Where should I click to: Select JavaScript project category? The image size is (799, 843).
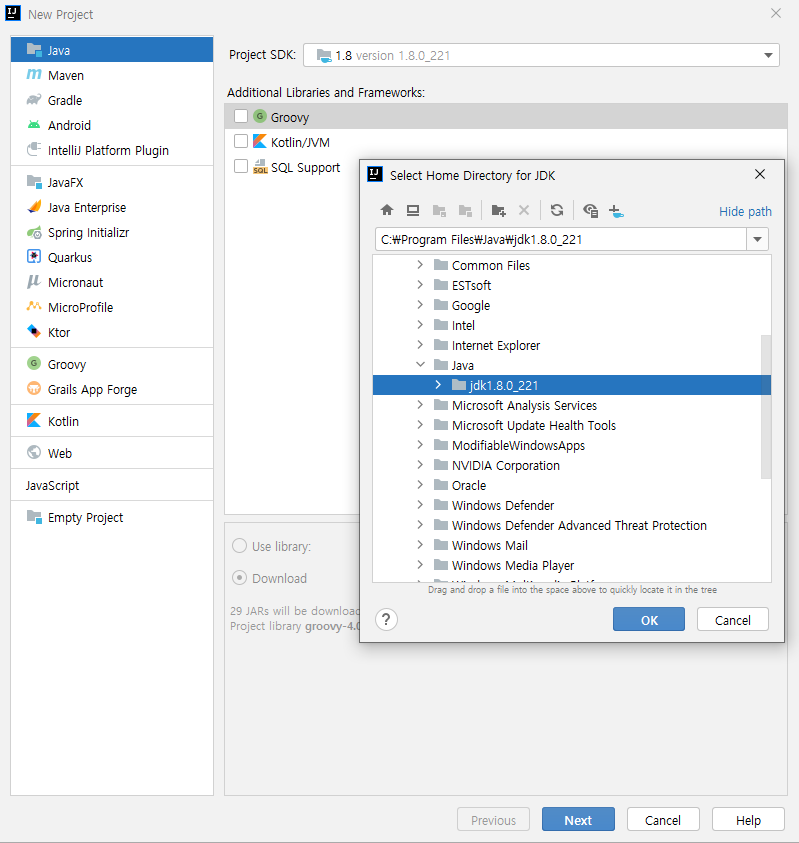(x=112, y=485)
